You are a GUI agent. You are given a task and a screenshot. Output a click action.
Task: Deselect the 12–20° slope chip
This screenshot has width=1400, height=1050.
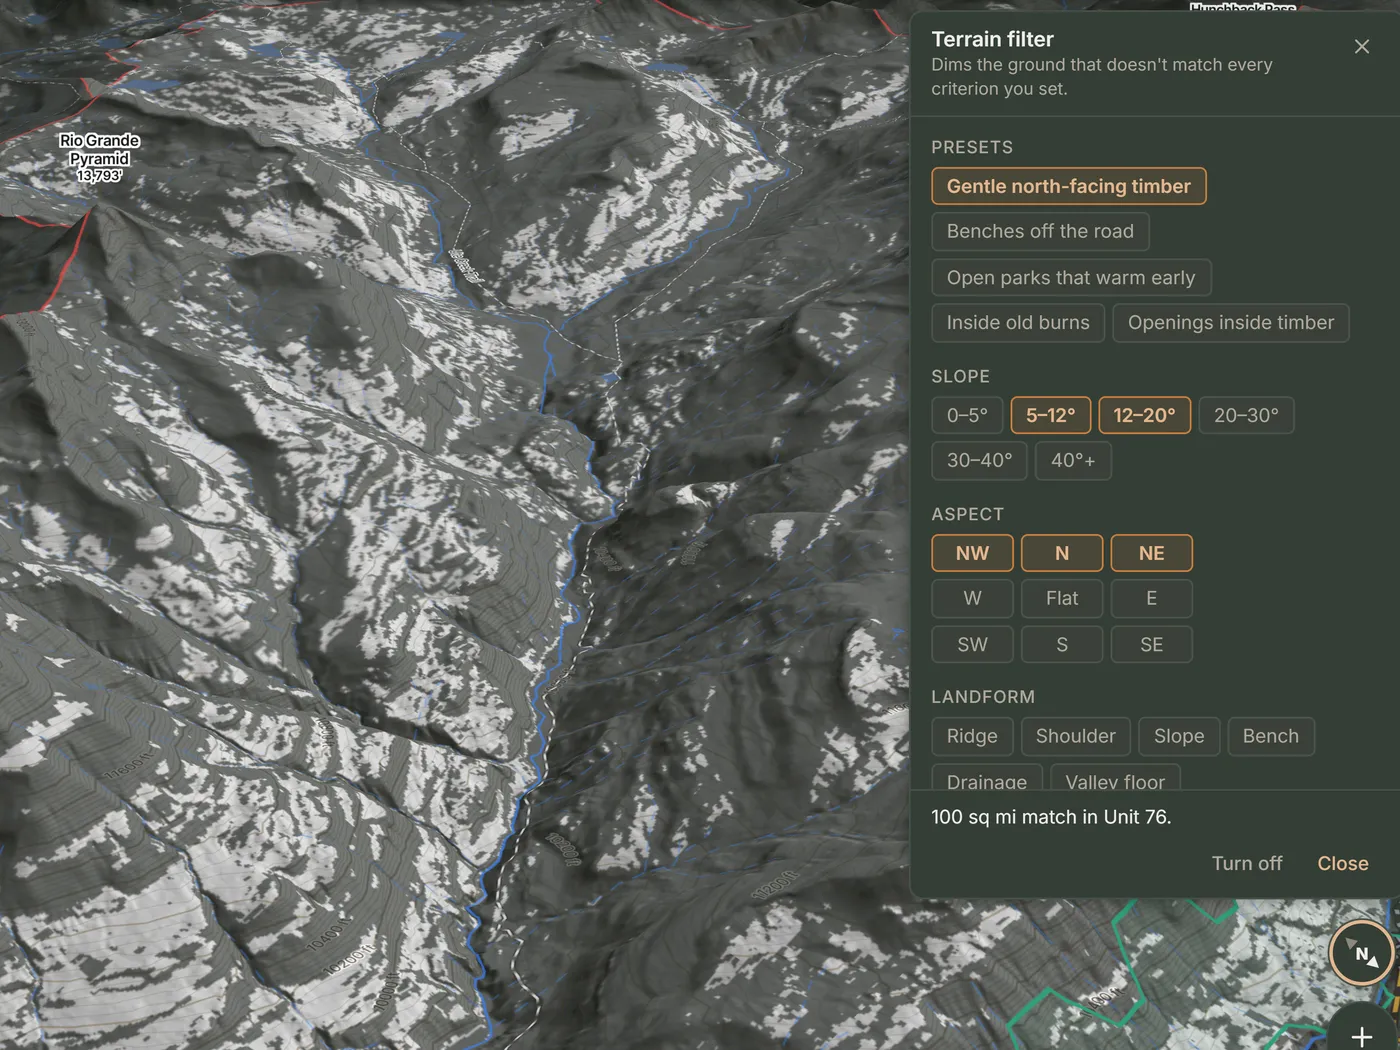click(x=1145, y=415)
